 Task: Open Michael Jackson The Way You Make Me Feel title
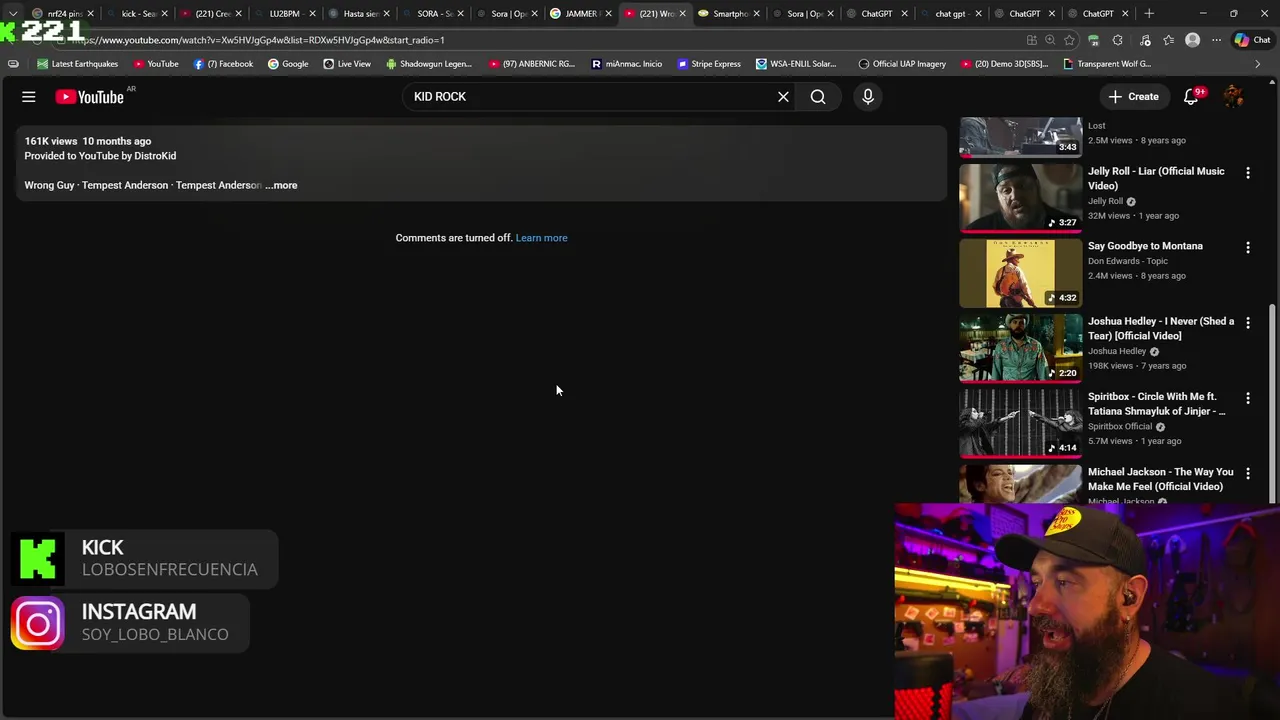pyautogui.click(x=1160, y=479)
